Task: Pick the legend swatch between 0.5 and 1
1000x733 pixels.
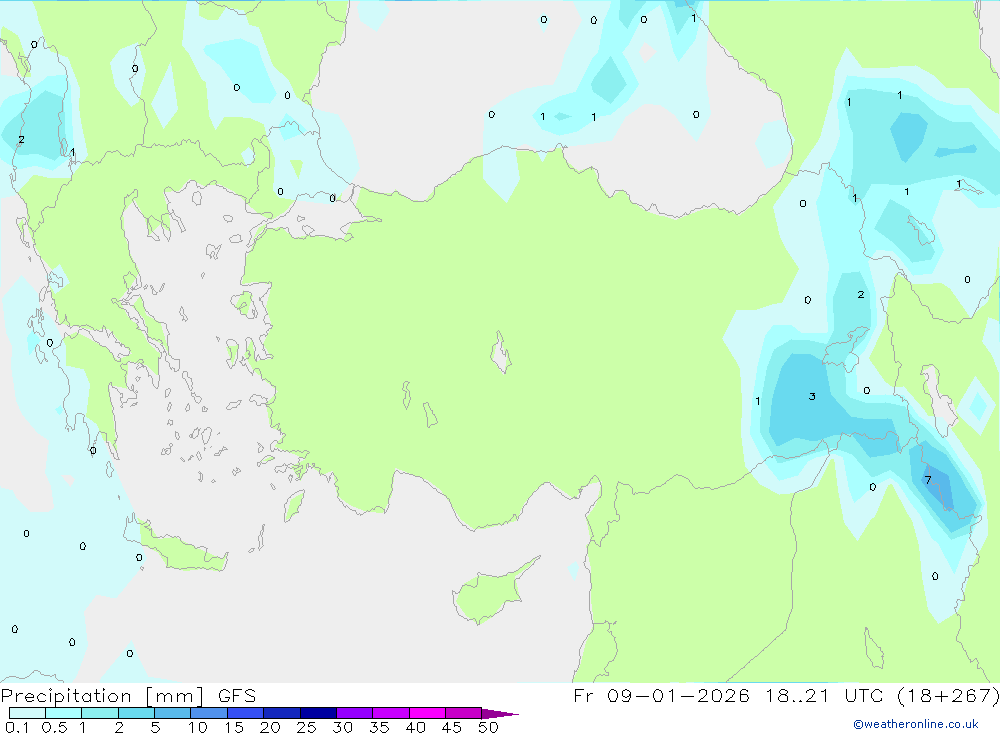Action: pos(63,713)
